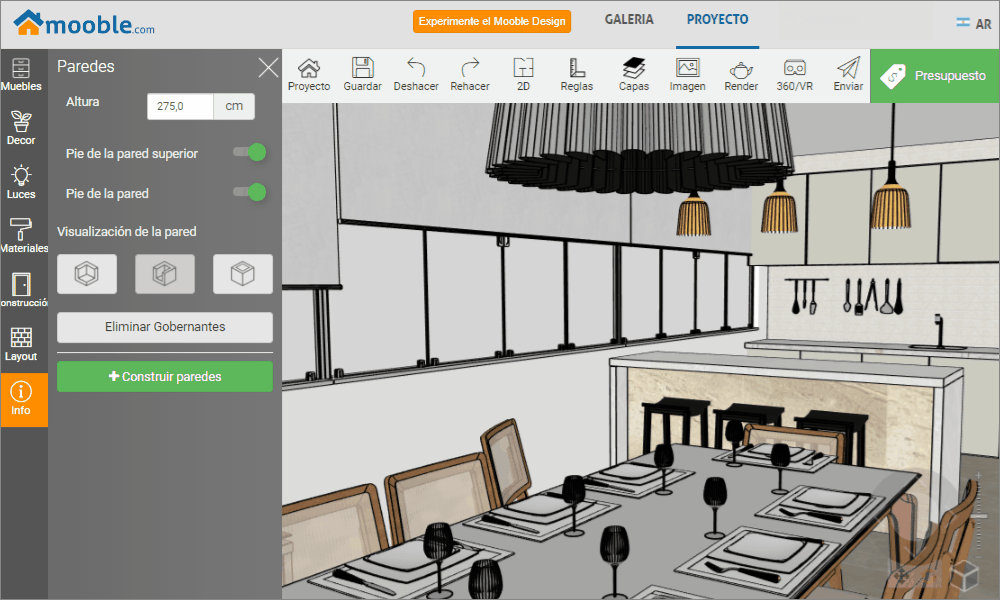This screenshot has width=1000, height=600.
Task: Open the GALERIA tab
Action: click(629, 20)
